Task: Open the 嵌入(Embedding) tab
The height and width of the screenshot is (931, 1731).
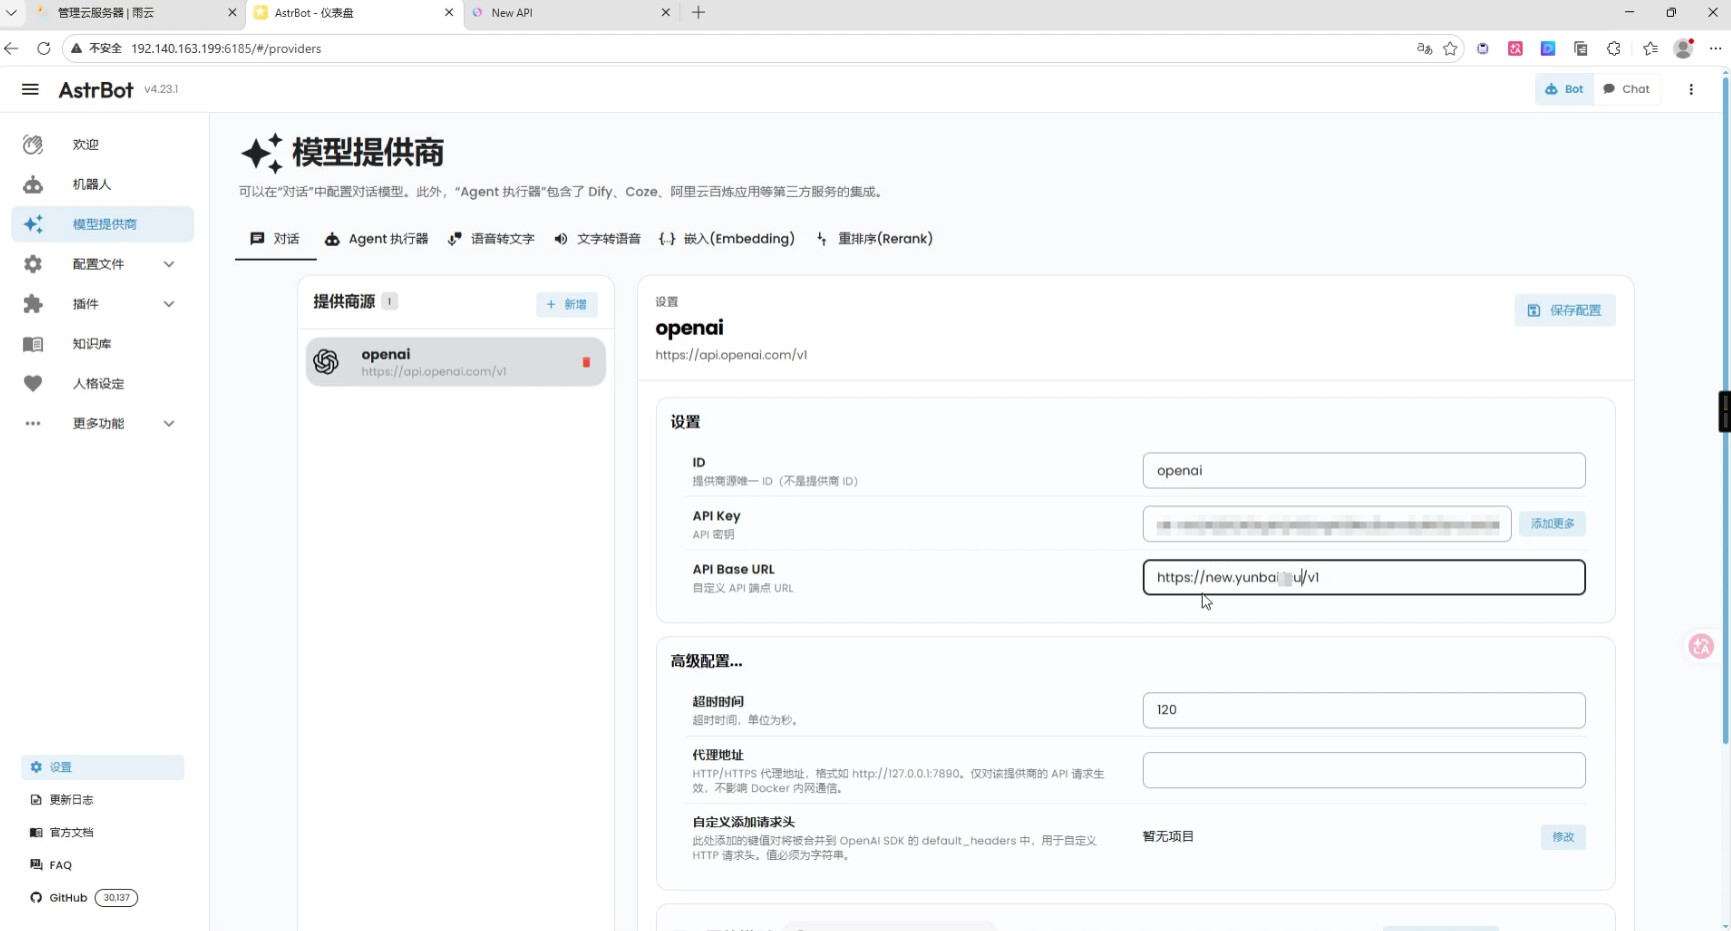Action: point(727,239)
